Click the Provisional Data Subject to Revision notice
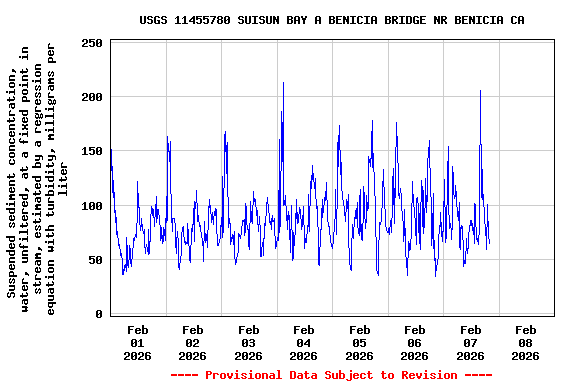The width and height of the screenshot is (576, 384). pyautogui.click(x=331, y=375)
